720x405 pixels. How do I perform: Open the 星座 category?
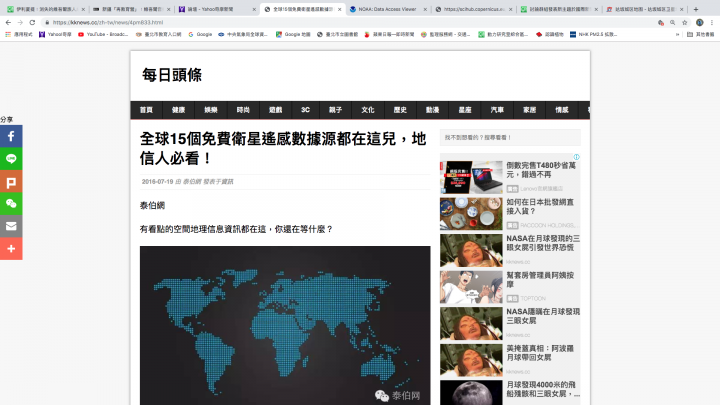(x=465, y=110)
